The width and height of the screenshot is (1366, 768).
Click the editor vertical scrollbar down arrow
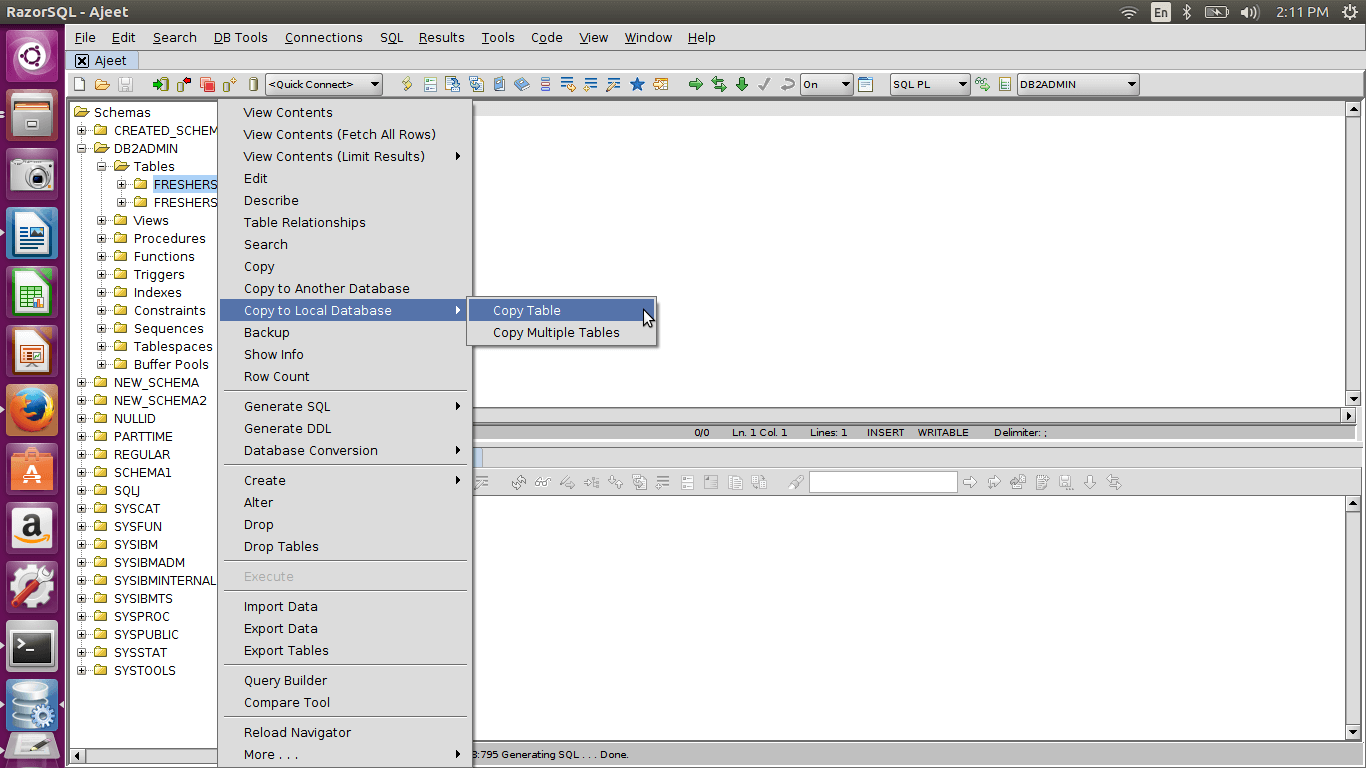pyautogui.click(x=1353, y=398)
